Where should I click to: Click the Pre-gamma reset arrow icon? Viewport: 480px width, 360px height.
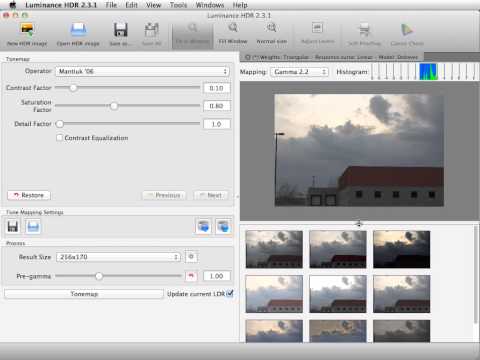tap(191, 276)
